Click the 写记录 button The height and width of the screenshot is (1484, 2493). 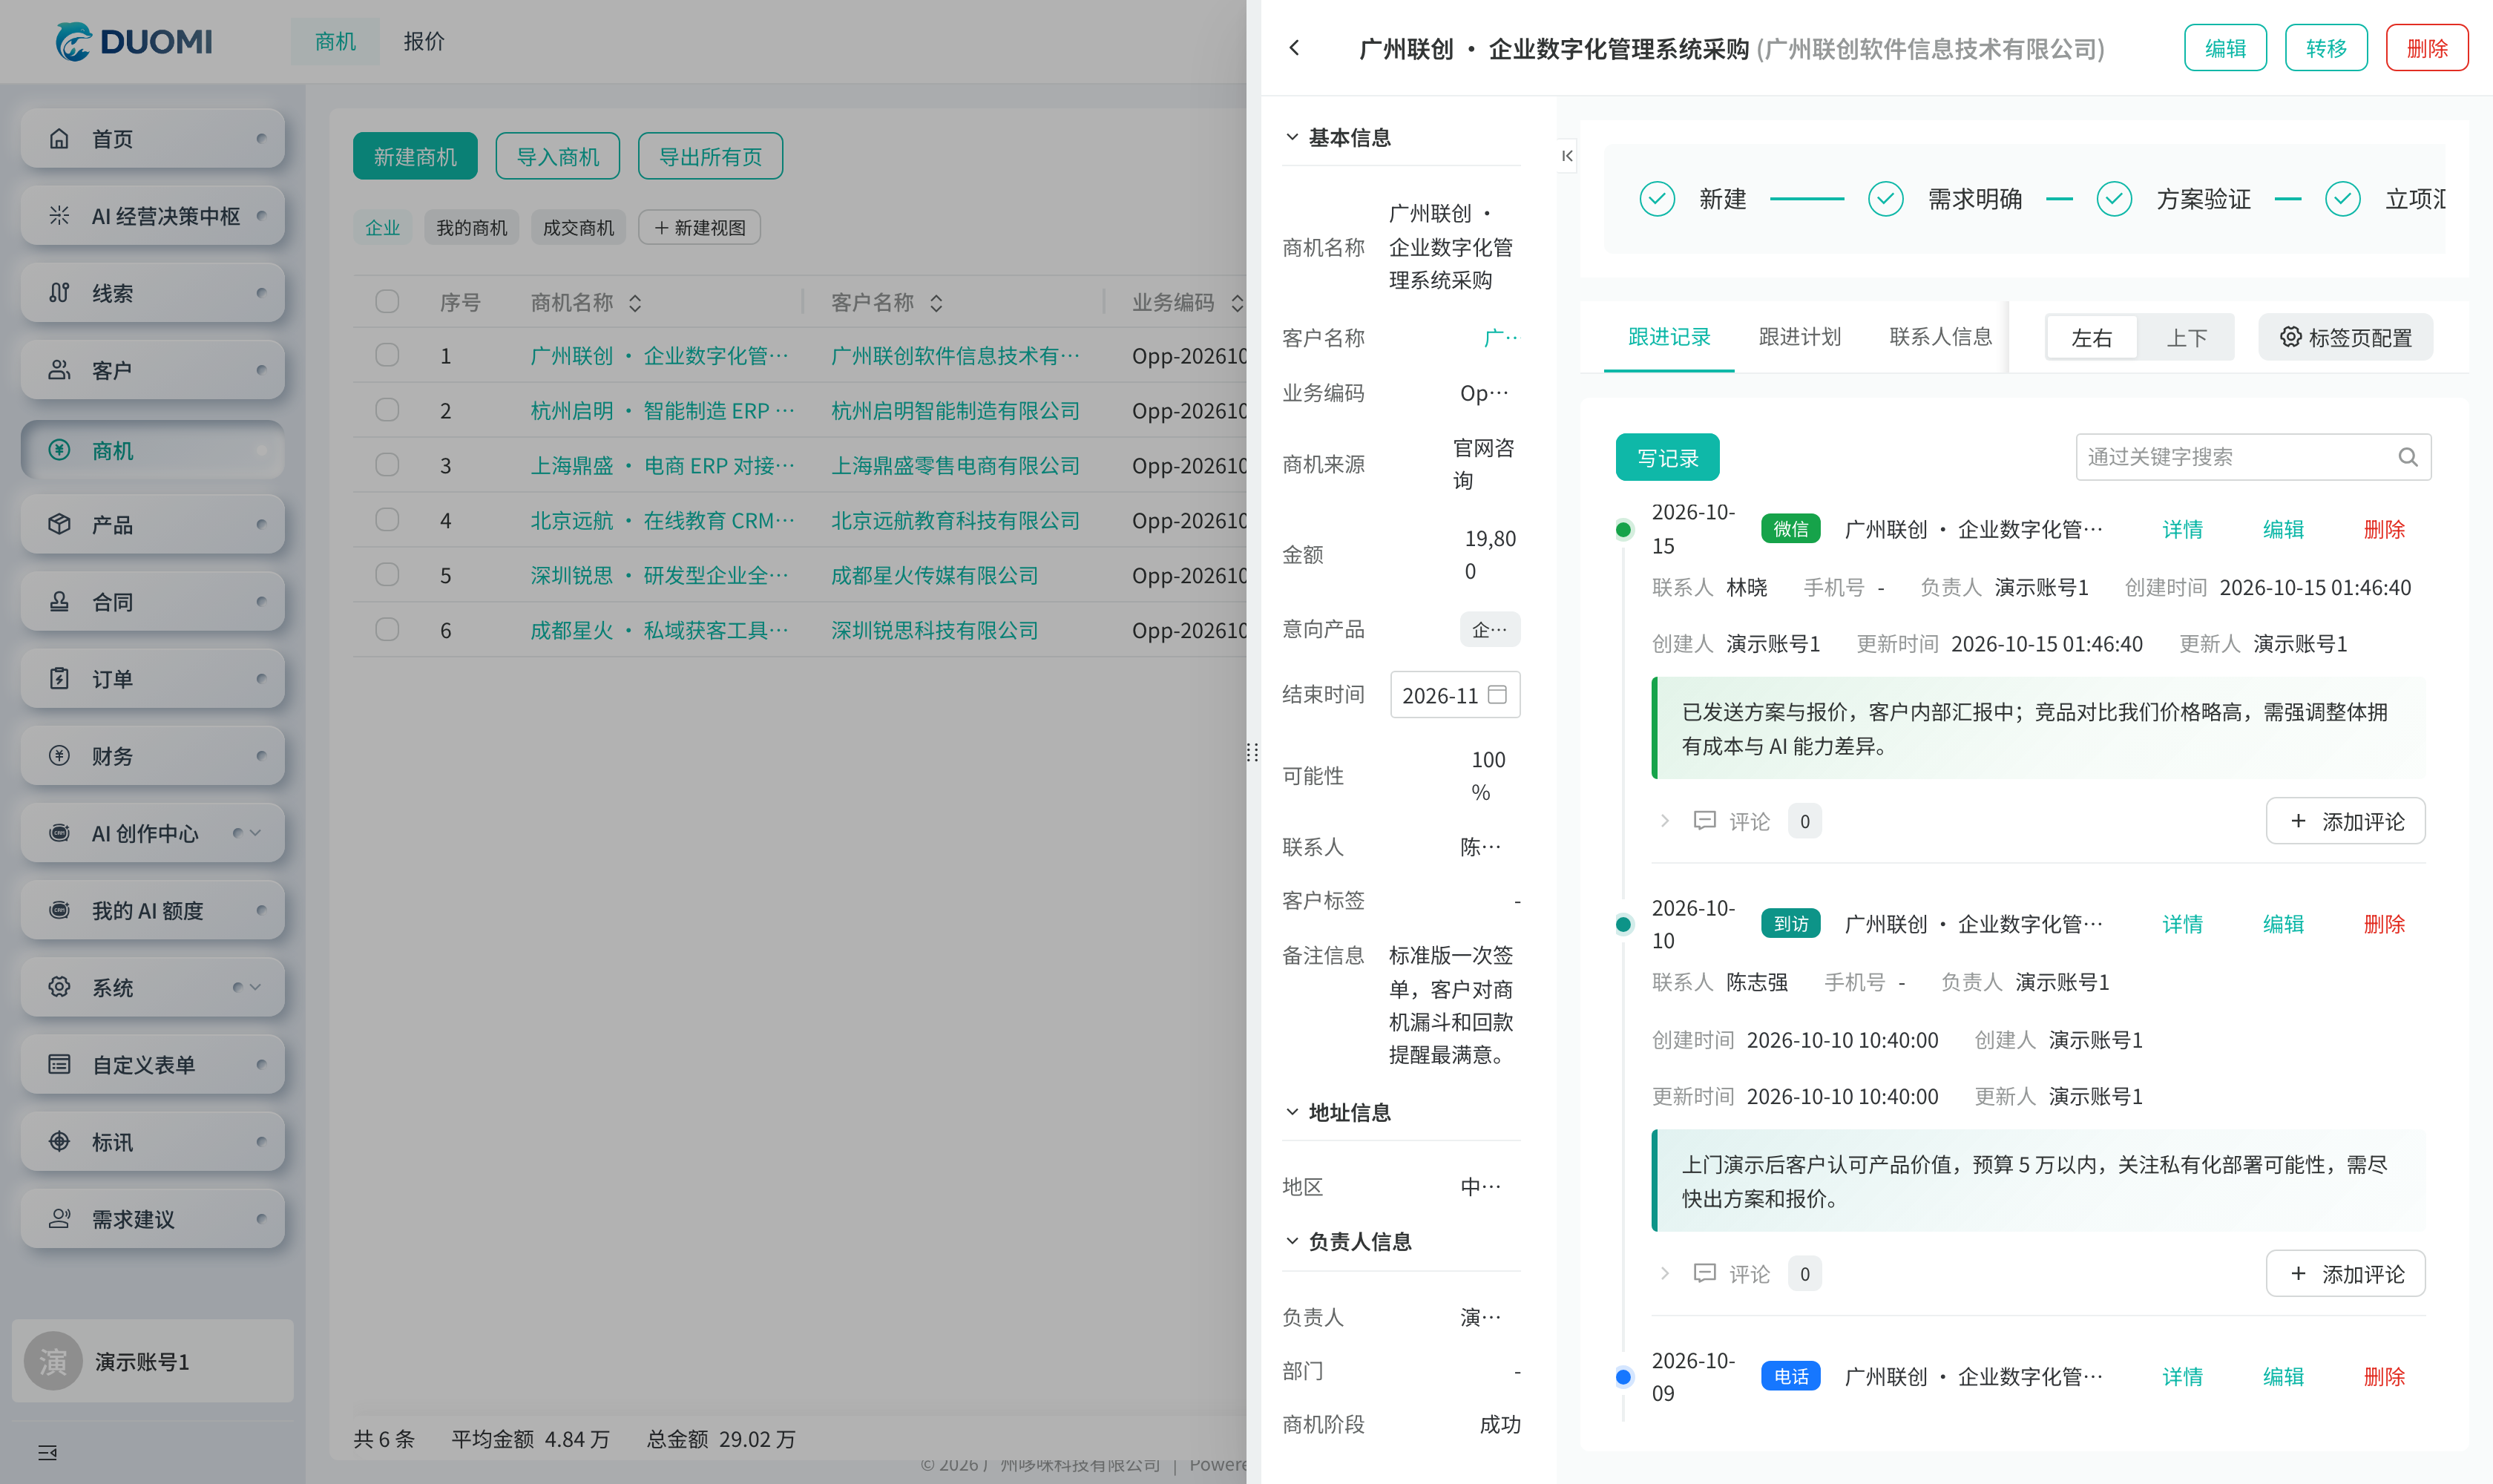[x=1667, y=458]
